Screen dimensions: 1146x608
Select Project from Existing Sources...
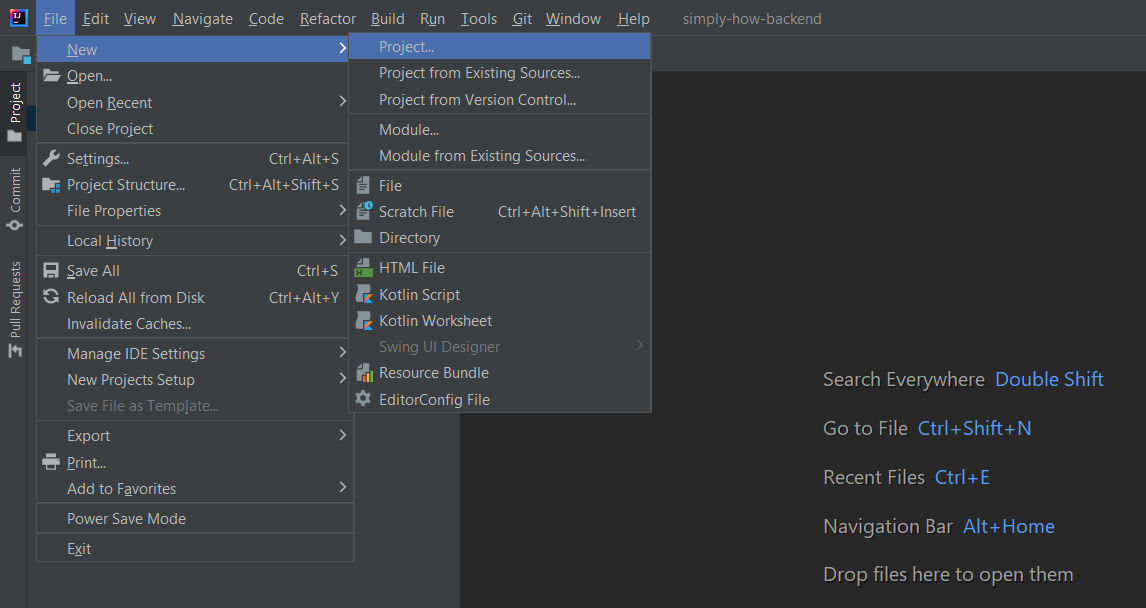click(x=500, y=73)
